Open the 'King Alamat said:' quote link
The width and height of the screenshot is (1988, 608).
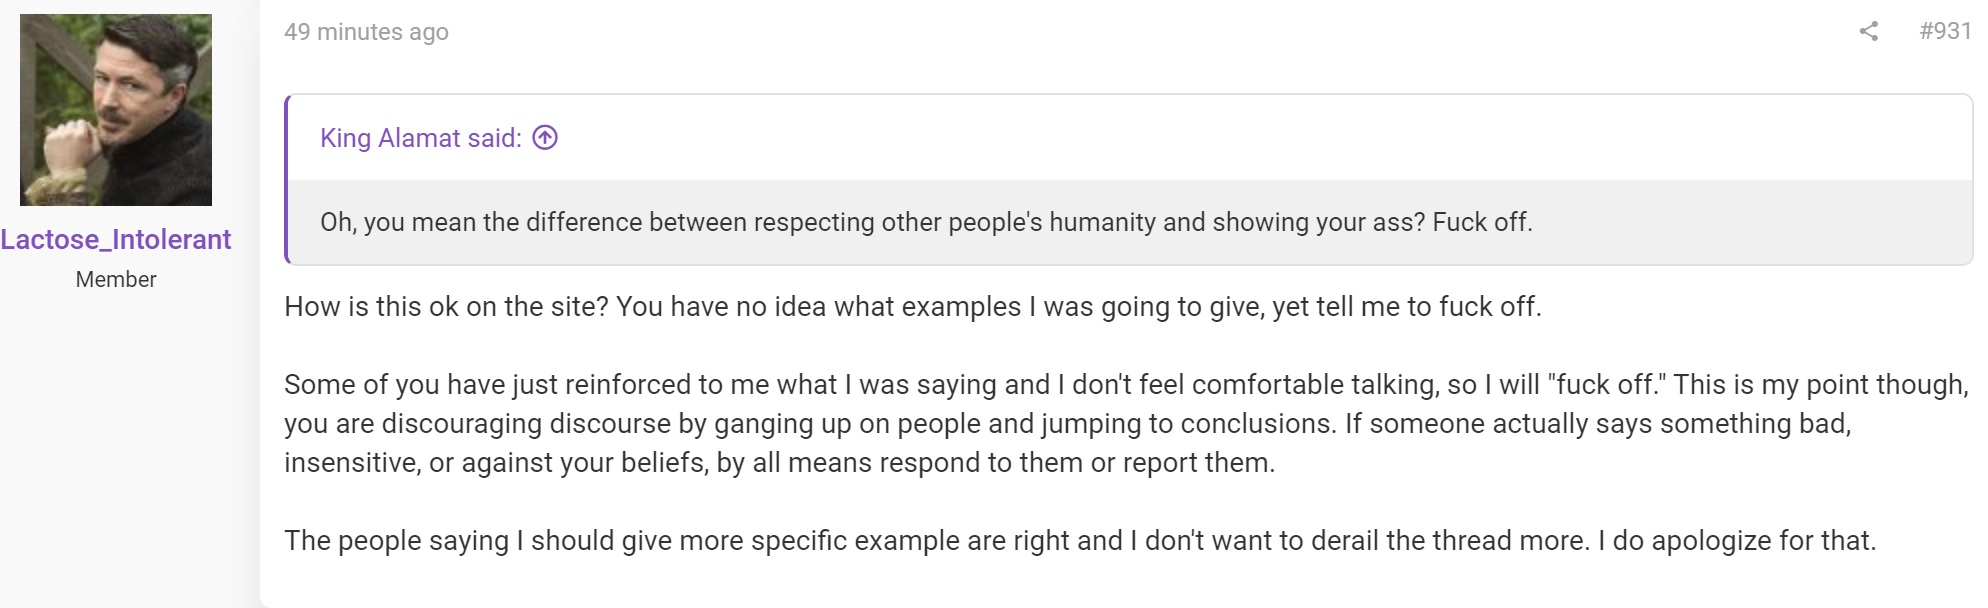pos(421,138)
